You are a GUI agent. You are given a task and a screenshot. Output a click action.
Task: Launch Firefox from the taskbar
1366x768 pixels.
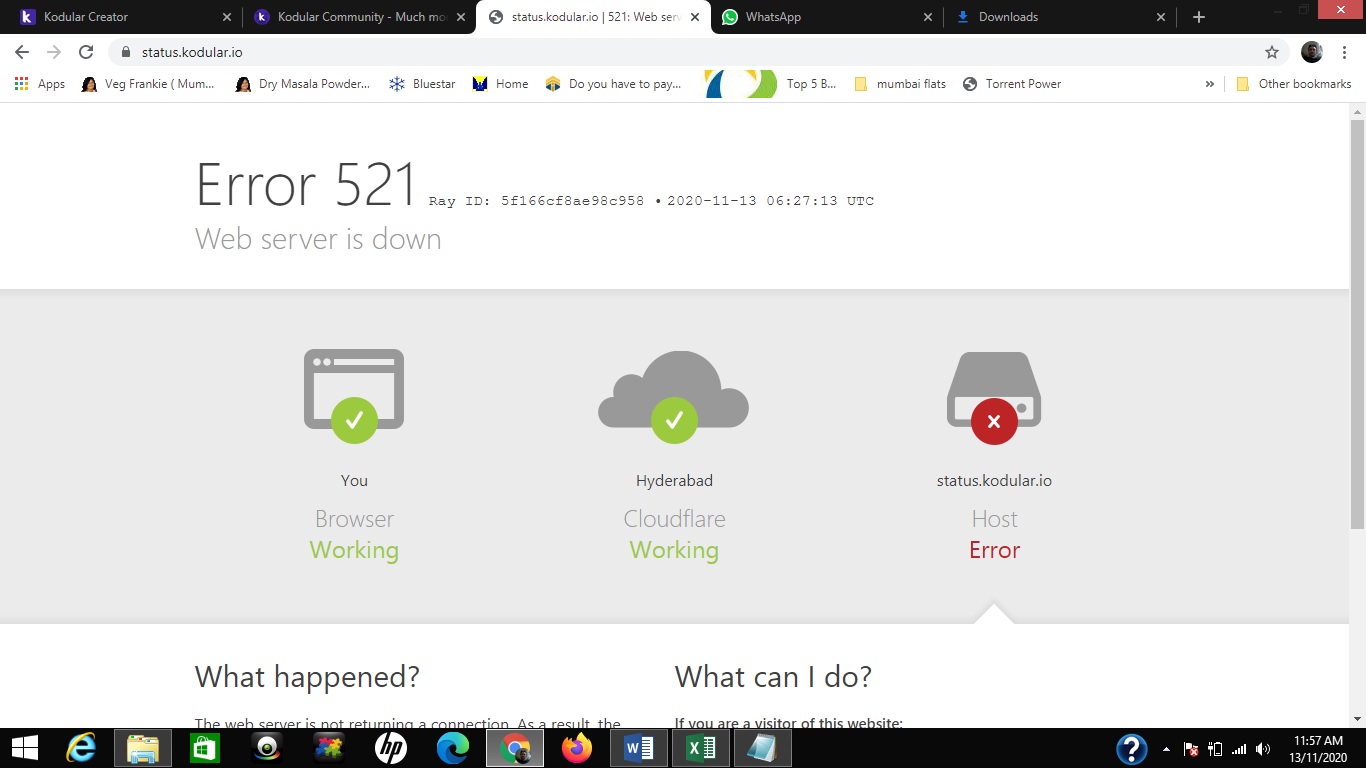click(577, 748)
